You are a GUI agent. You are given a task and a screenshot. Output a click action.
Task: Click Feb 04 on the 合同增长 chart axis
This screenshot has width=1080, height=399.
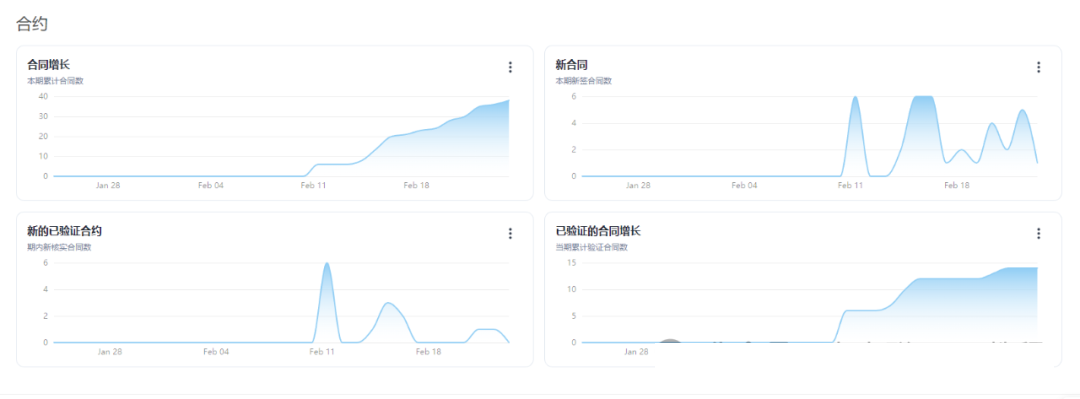[211, 185]
